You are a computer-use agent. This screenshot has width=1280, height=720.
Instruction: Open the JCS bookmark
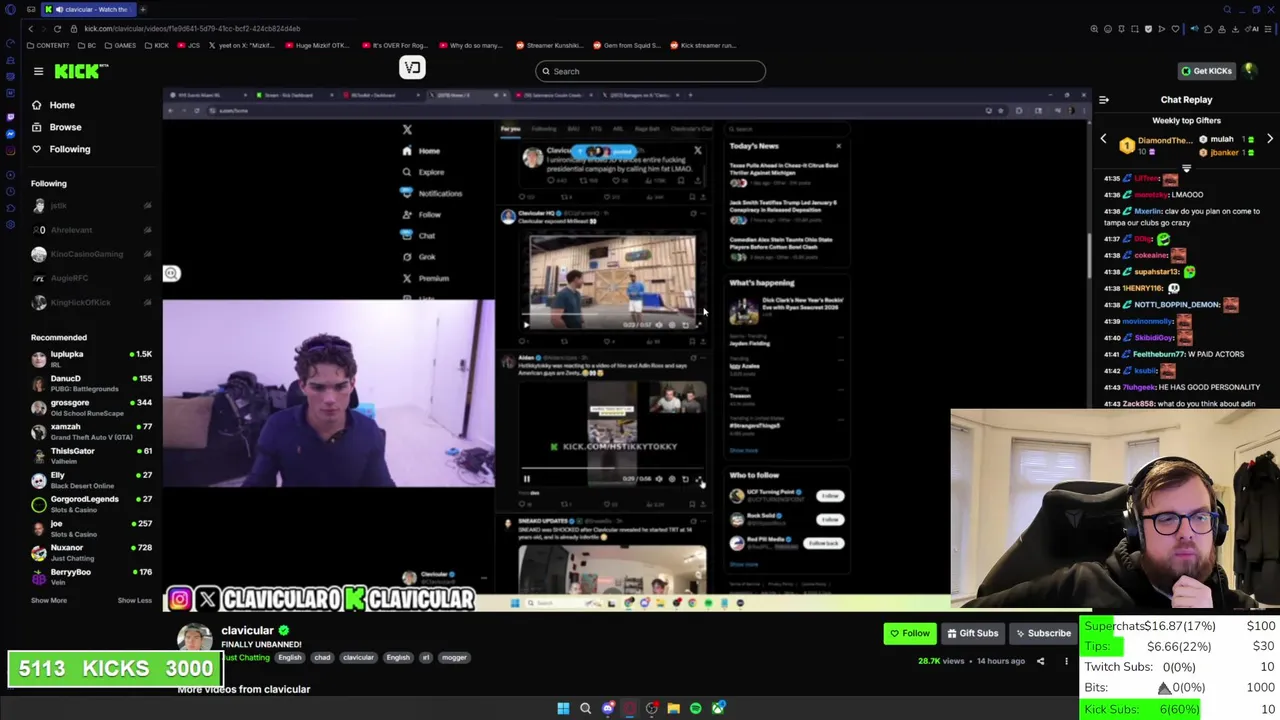[189, 45]
